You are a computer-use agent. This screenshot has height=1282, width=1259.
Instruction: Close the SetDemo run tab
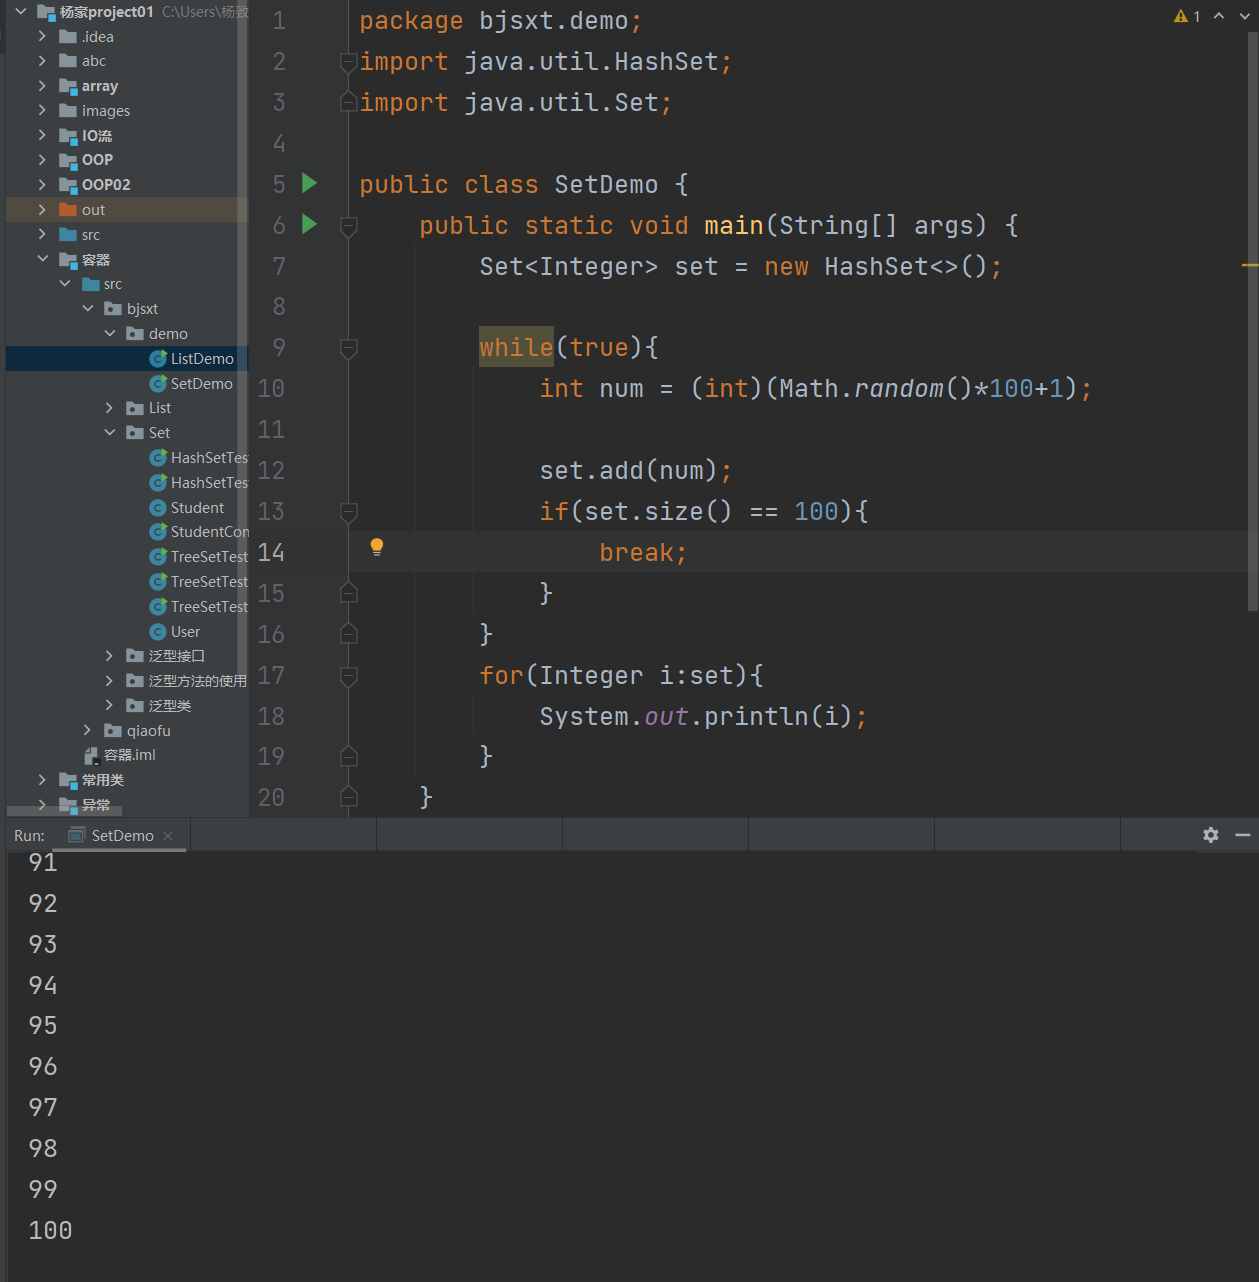168,836
